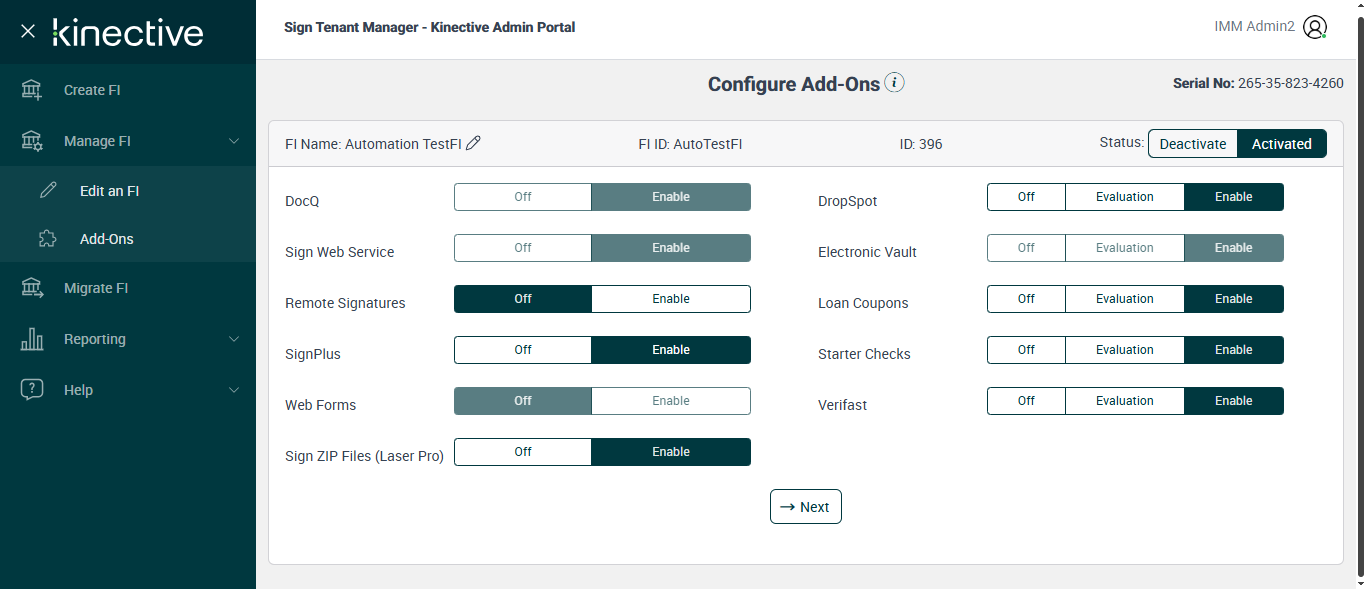Image resolution: width=1366 pixels, height=589 pixels.
Task: Enable Remote Signatures
Action: point(671,299)
